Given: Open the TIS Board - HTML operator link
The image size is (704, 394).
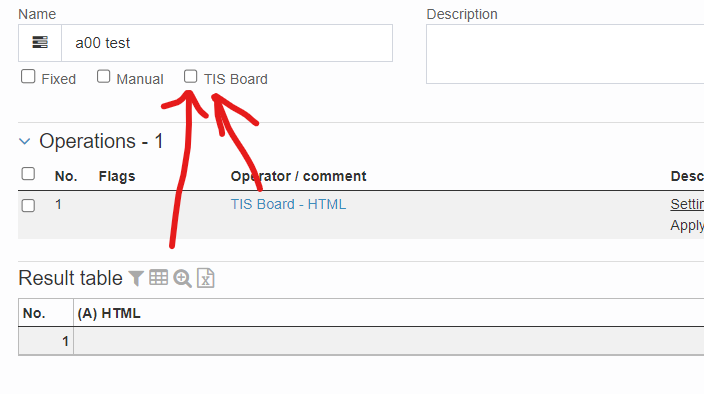Looking at the screenshot, I should click(288, 204).
